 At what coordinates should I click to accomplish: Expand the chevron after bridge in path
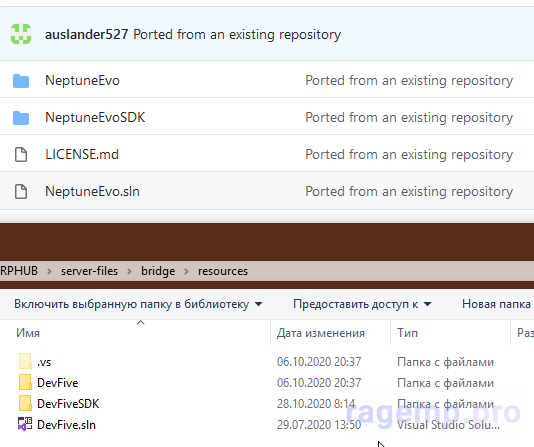187,271
